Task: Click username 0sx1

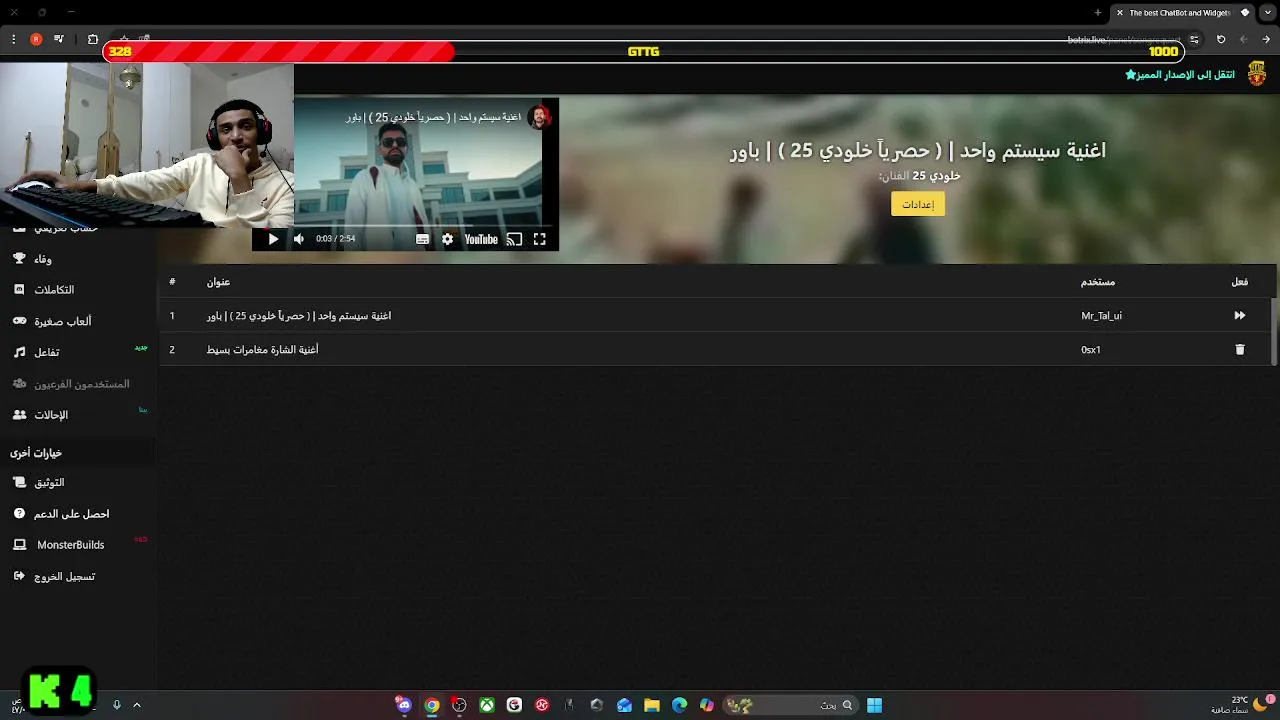Action: coord(1090,350)
